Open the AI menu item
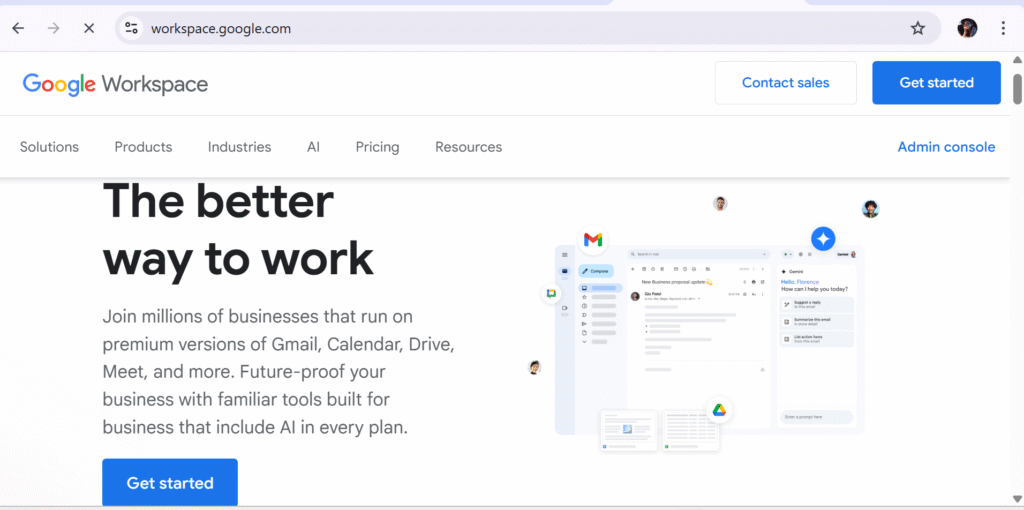This screenshot has height=510, width=1024. [x=313, y=147]
